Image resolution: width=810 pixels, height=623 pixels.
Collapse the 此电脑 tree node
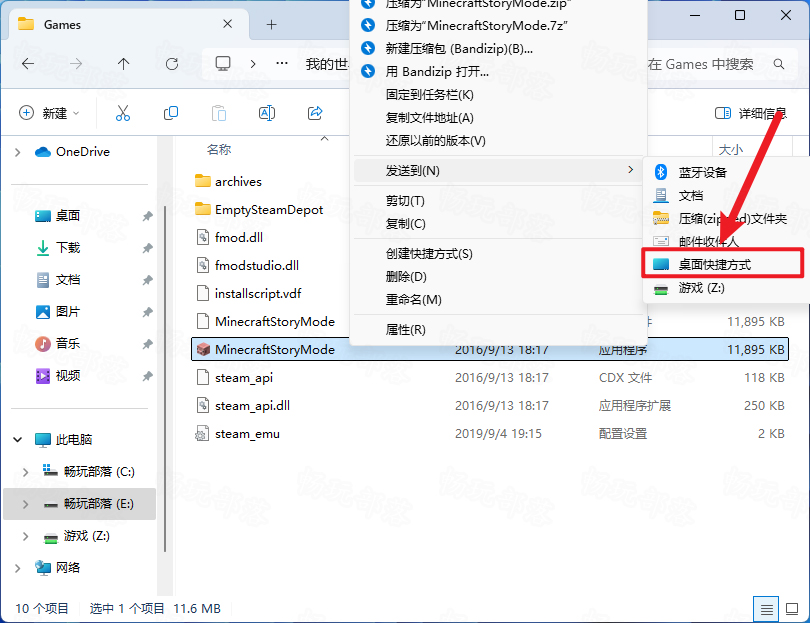coord(18,440)
